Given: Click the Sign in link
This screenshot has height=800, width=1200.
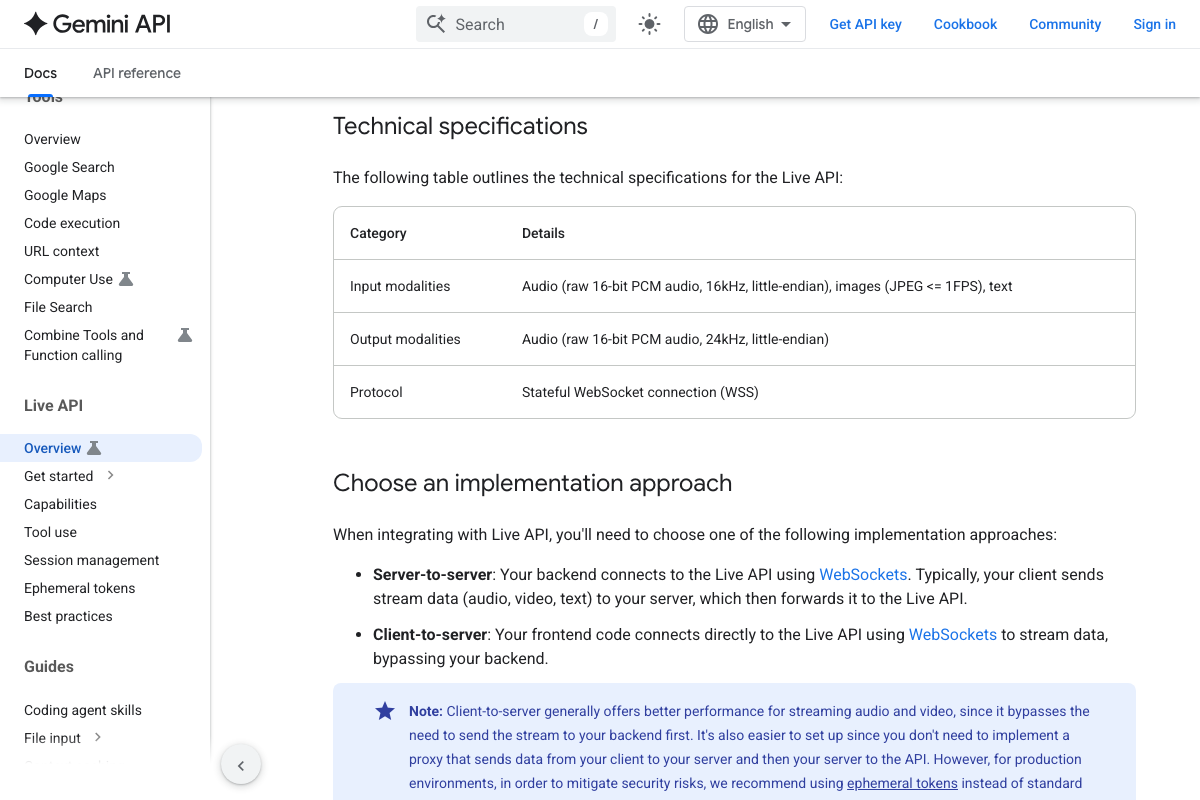Looking at the screenshot, I should (x=1154, y=24).
